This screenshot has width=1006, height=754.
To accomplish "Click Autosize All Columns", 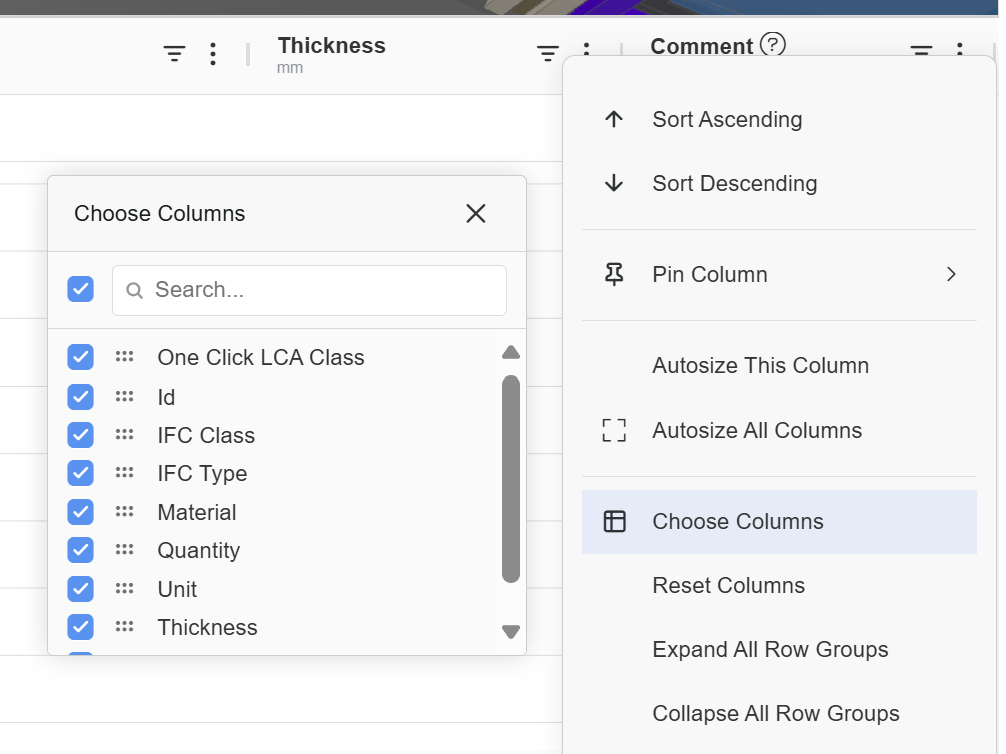I will click(x=756, y=430).
